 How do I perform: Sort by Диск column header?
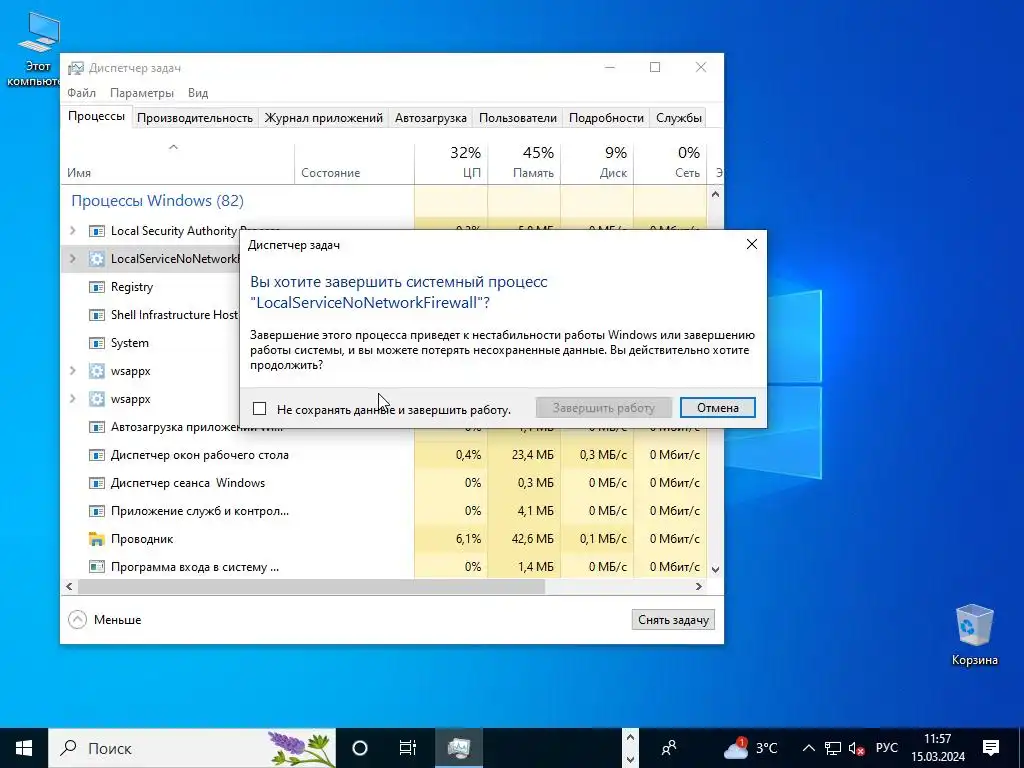point(598,163)
